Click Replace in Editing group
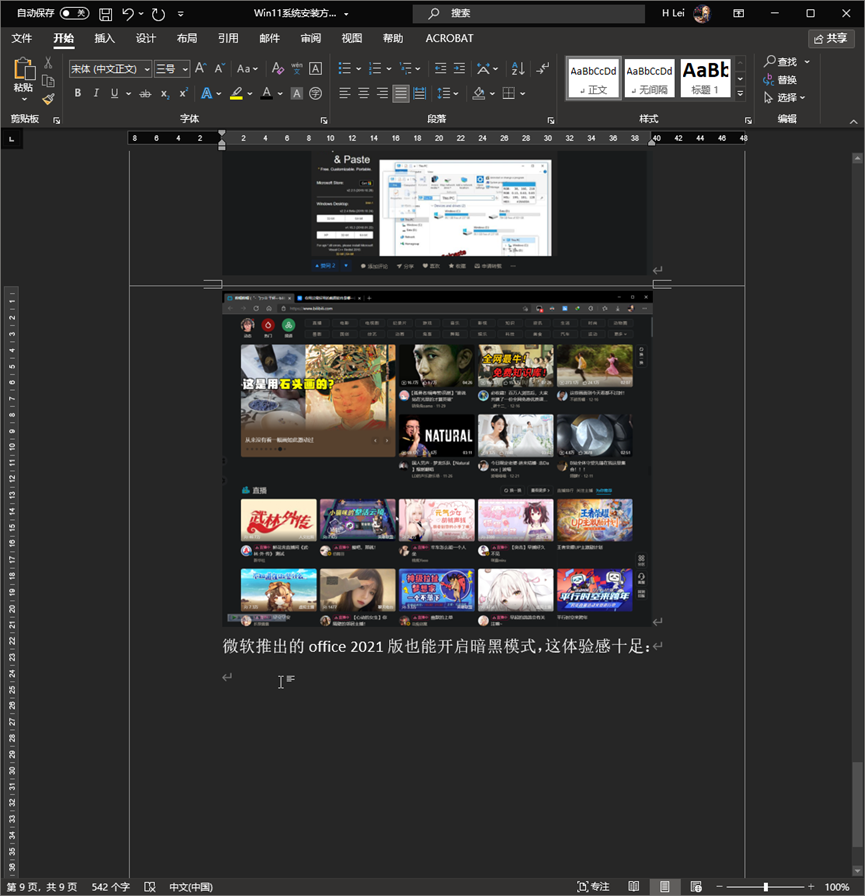 point(780,79)
